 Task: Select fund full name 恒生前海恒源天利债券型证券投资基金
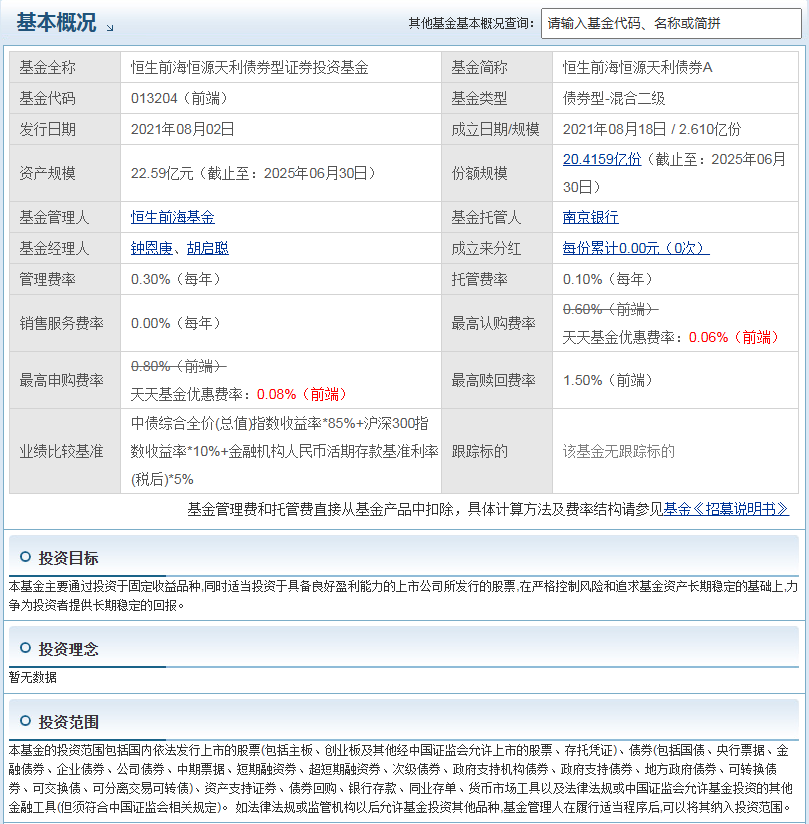250,67
